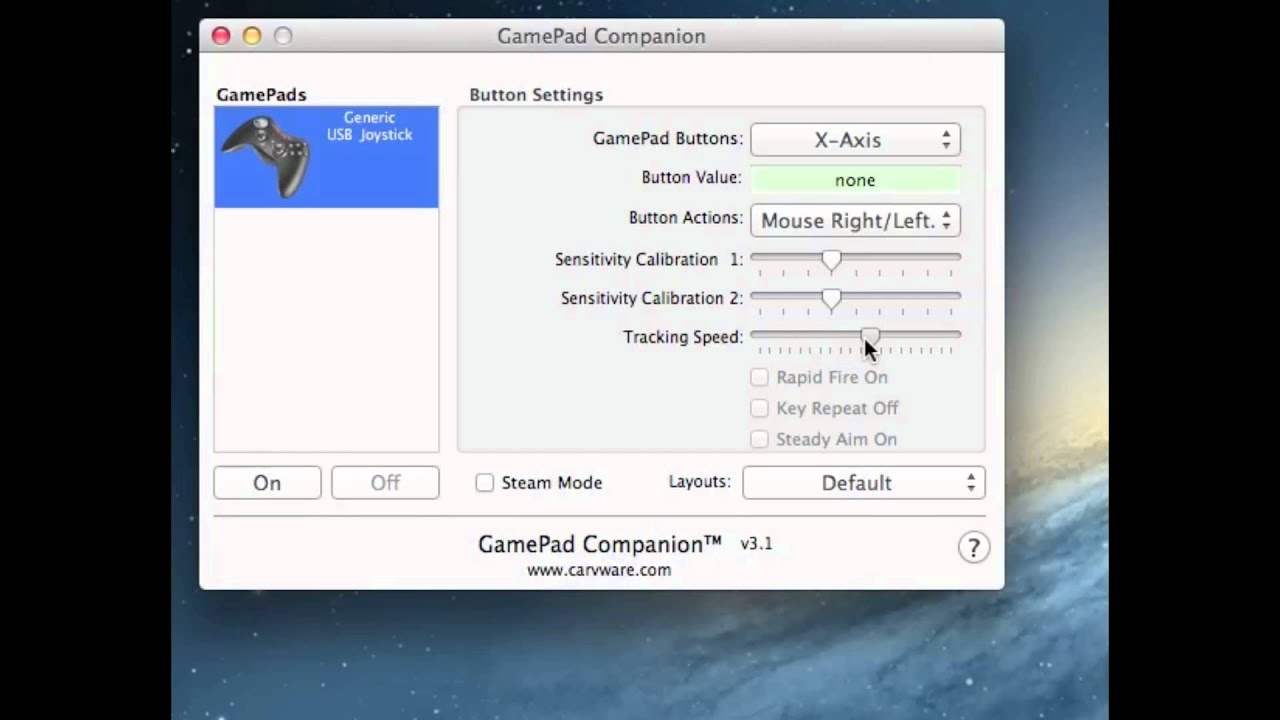Viewport: 1280px width, 720px height.
Task: Toggle the Rapid Fire On checkbox
Action: 760,377
